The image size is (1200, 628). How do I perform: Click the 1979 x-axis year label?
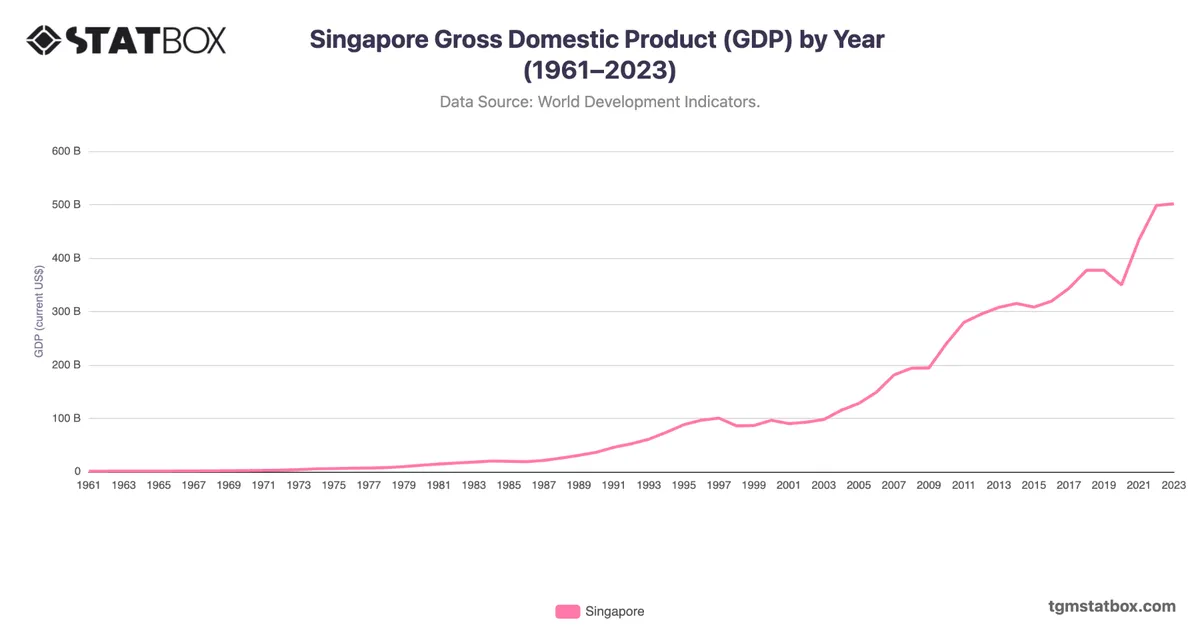[404, 485]
